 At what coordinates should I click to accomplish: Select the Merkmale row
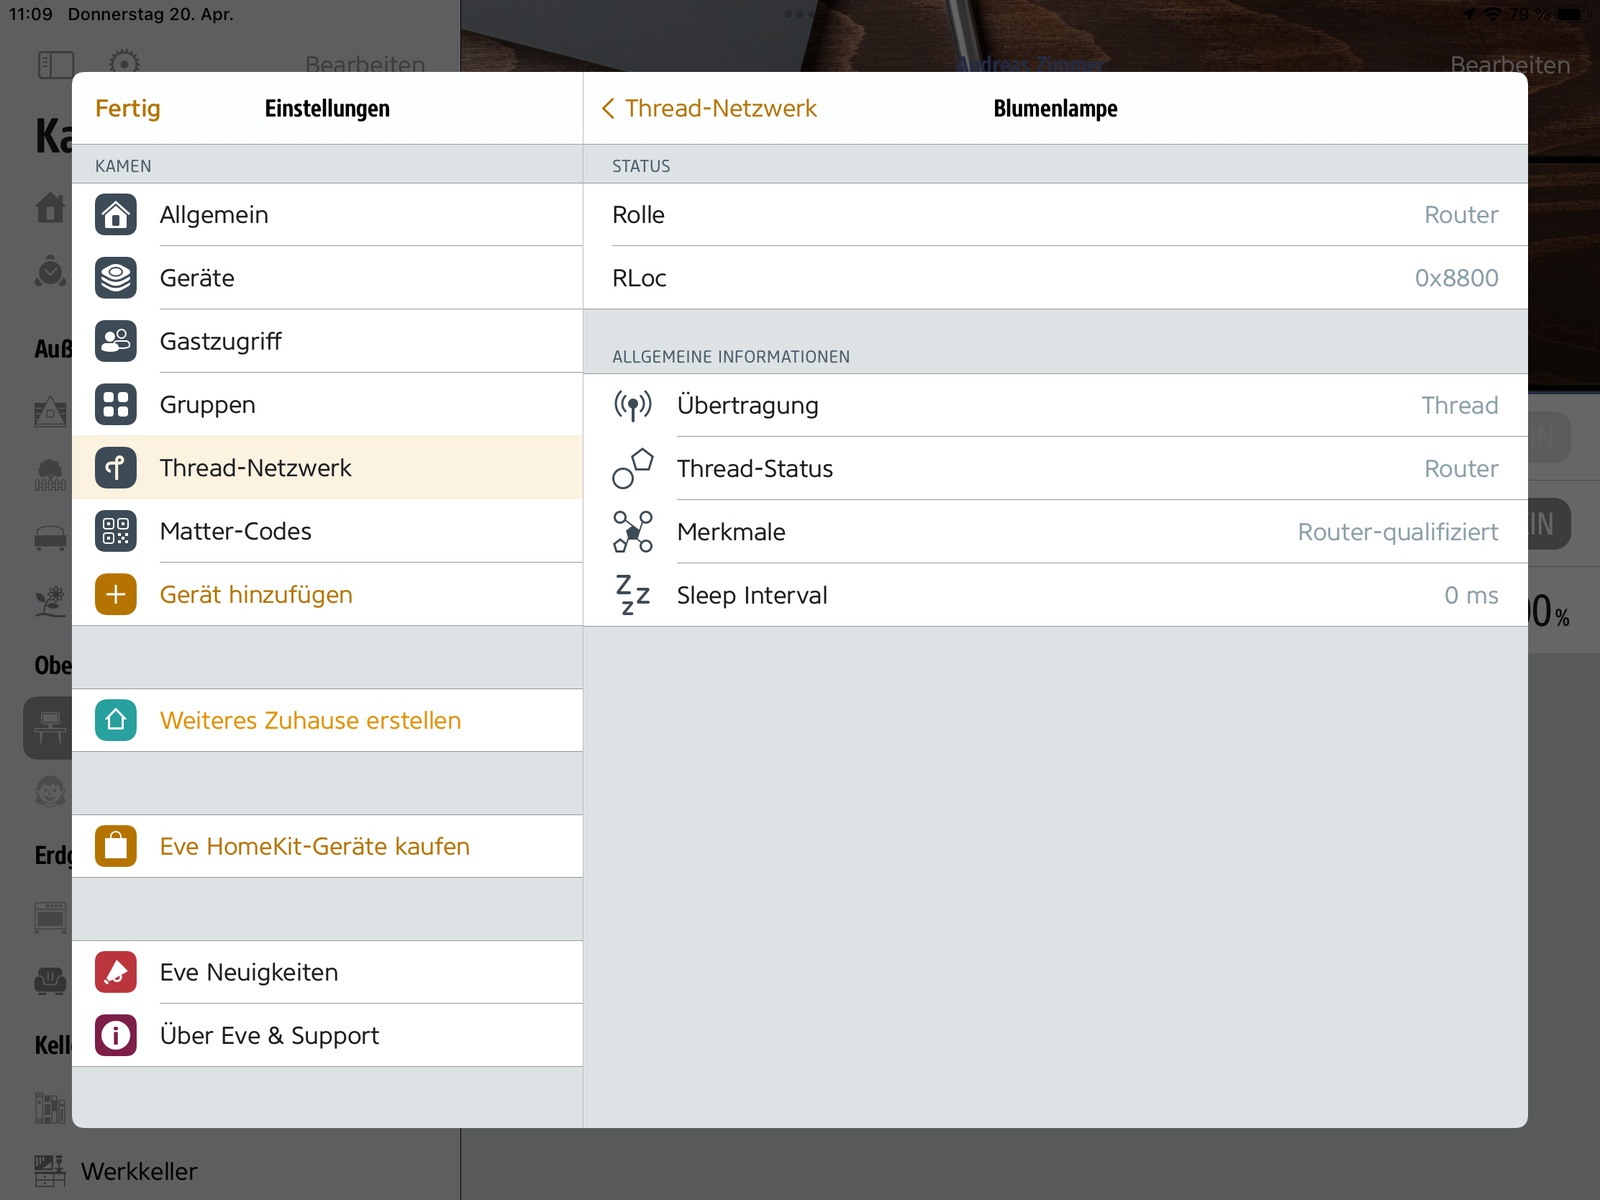(1055, 532)
